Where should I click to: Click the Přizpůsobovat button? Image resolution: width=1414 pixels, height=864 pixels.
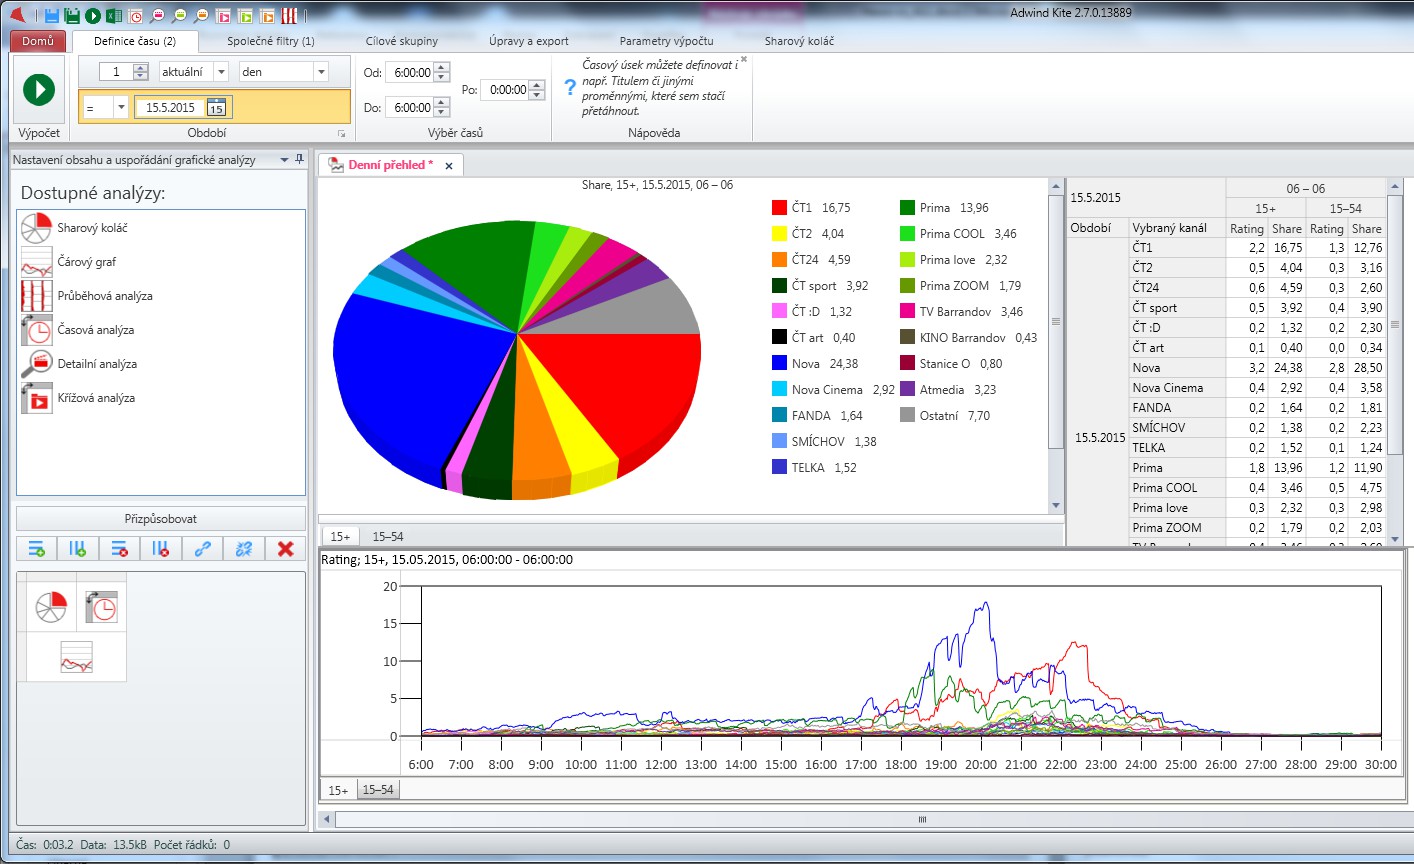[x=161, y=519]
